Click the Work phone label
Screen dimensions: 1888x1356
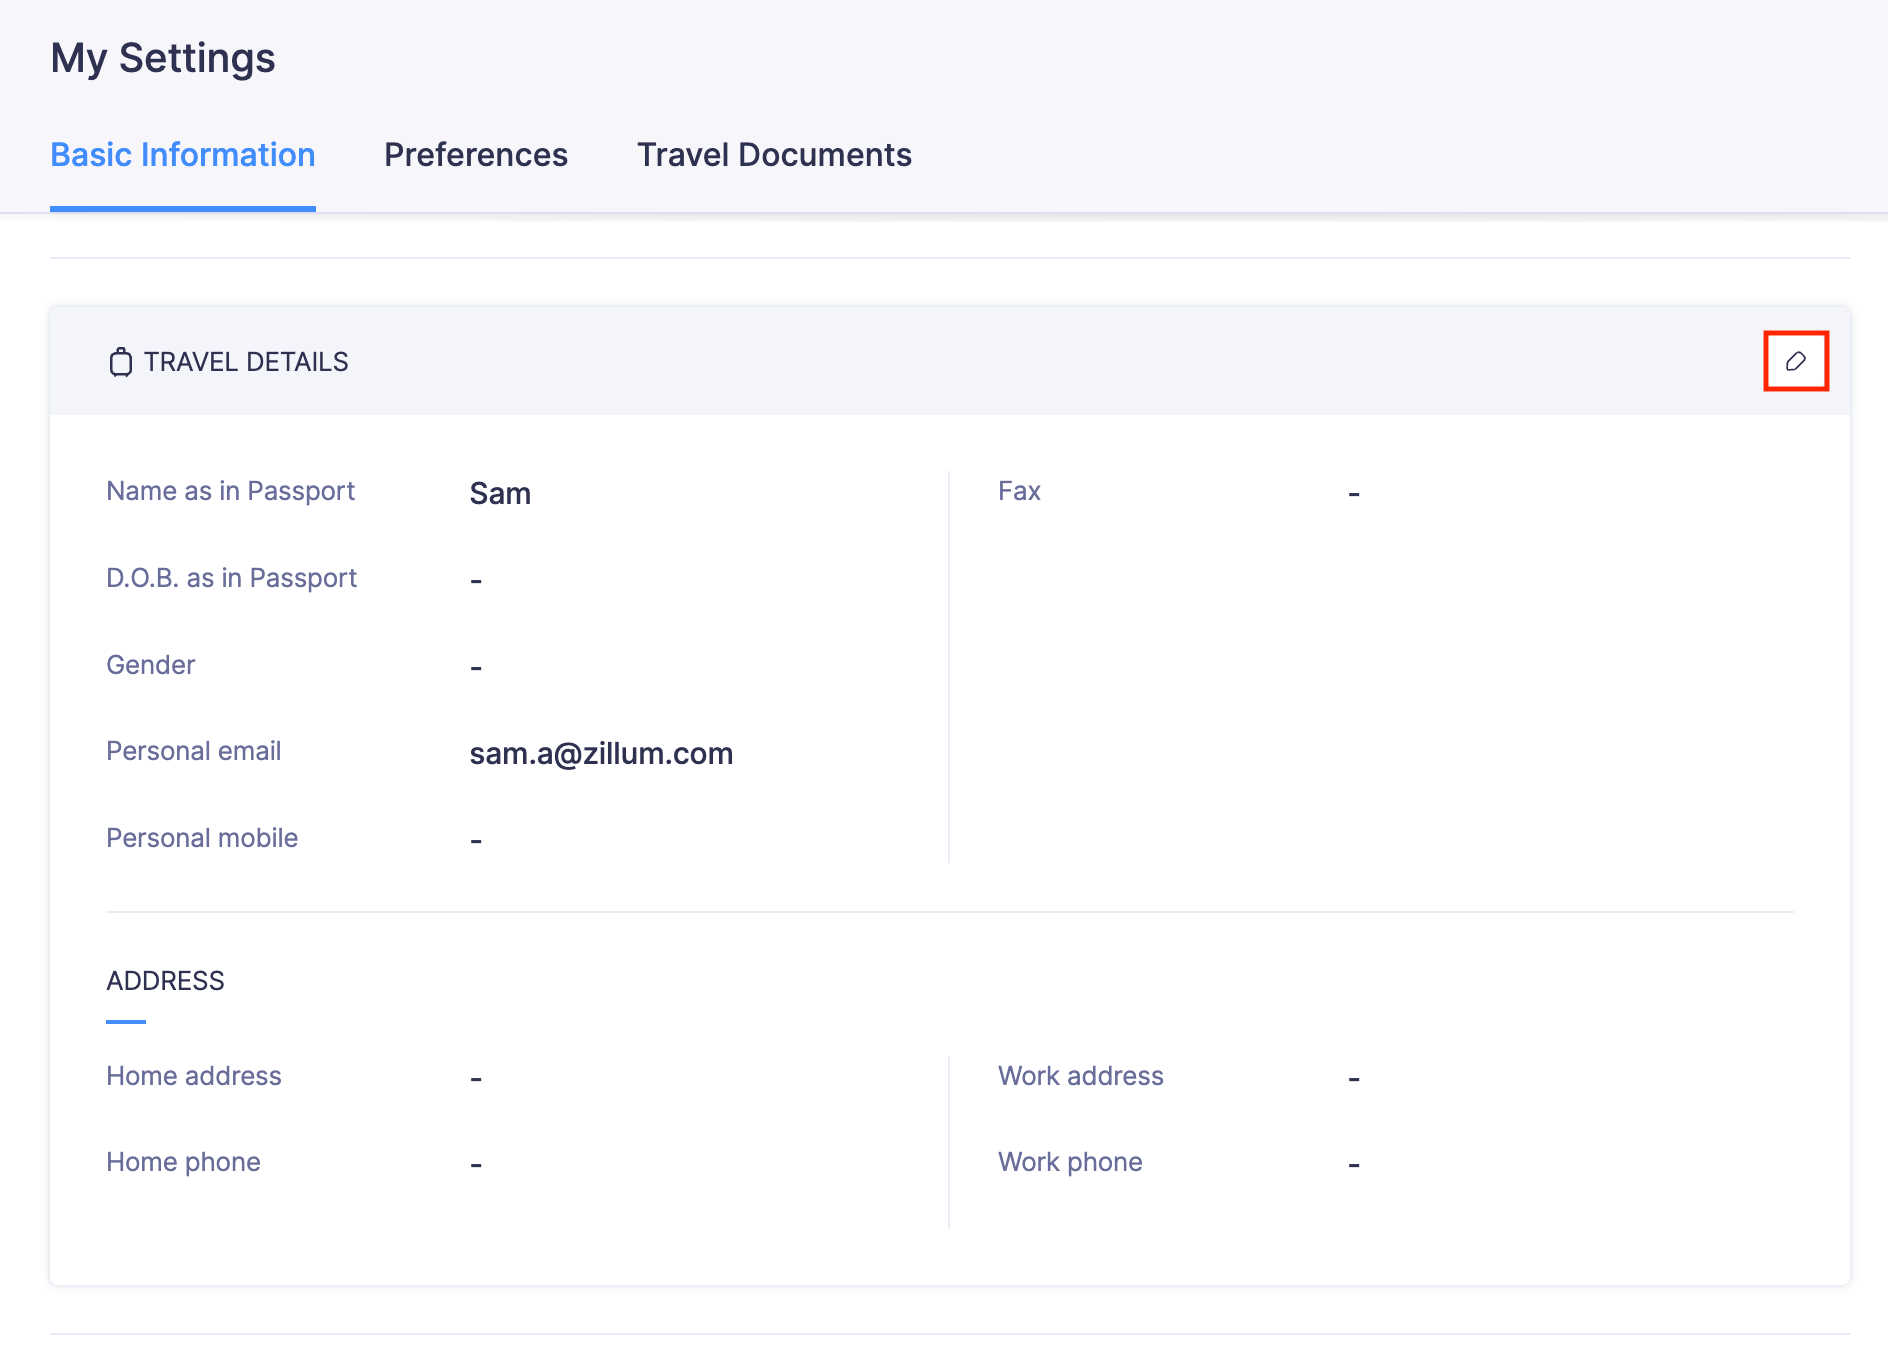pyautogui.click(x=1070, y=1162)
